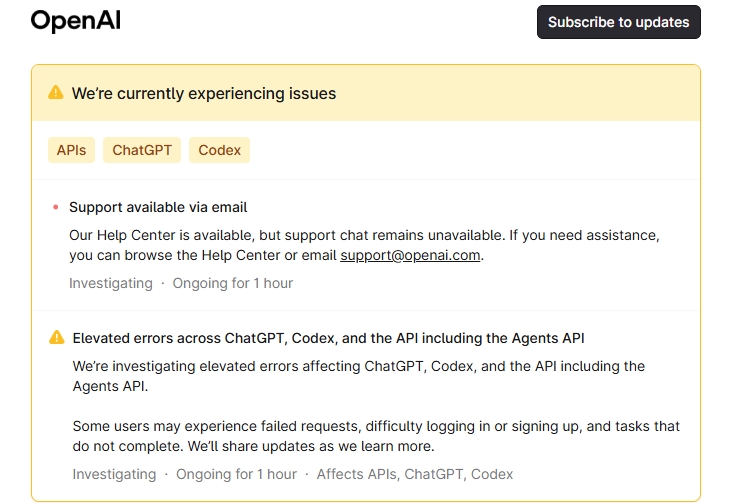Select the Codex component tag
Viewport: 744px width, 503px height.
pyautogui.click(x=219, y=150)
